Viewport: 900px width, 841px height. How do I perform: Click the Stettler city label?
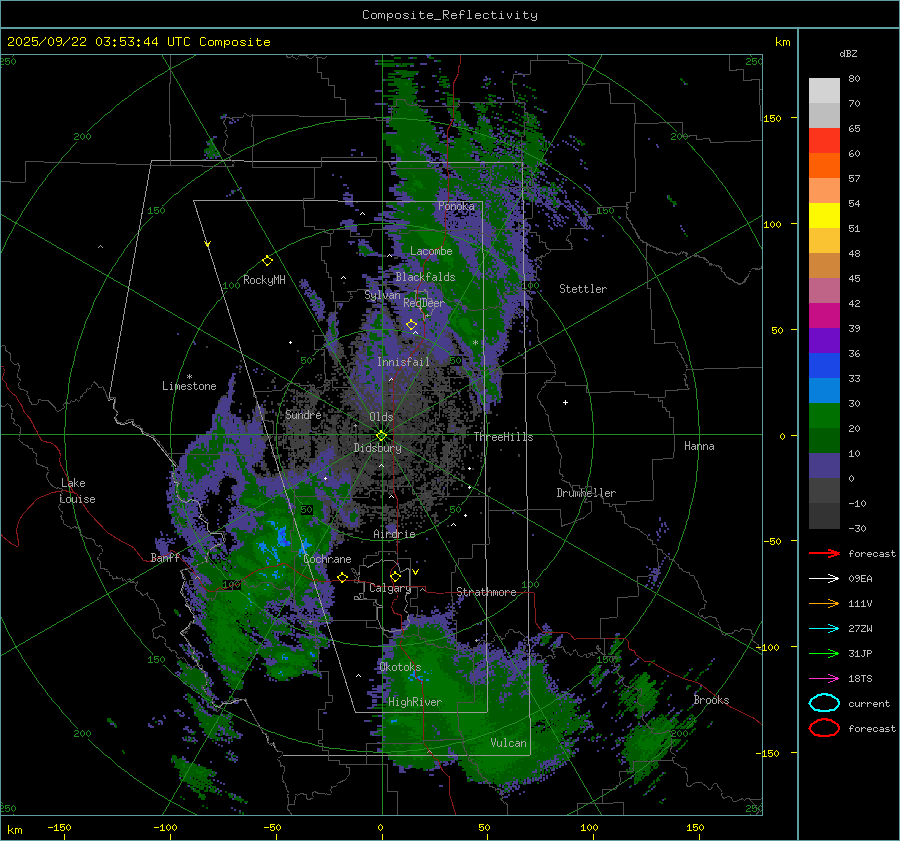pos(583,289)
